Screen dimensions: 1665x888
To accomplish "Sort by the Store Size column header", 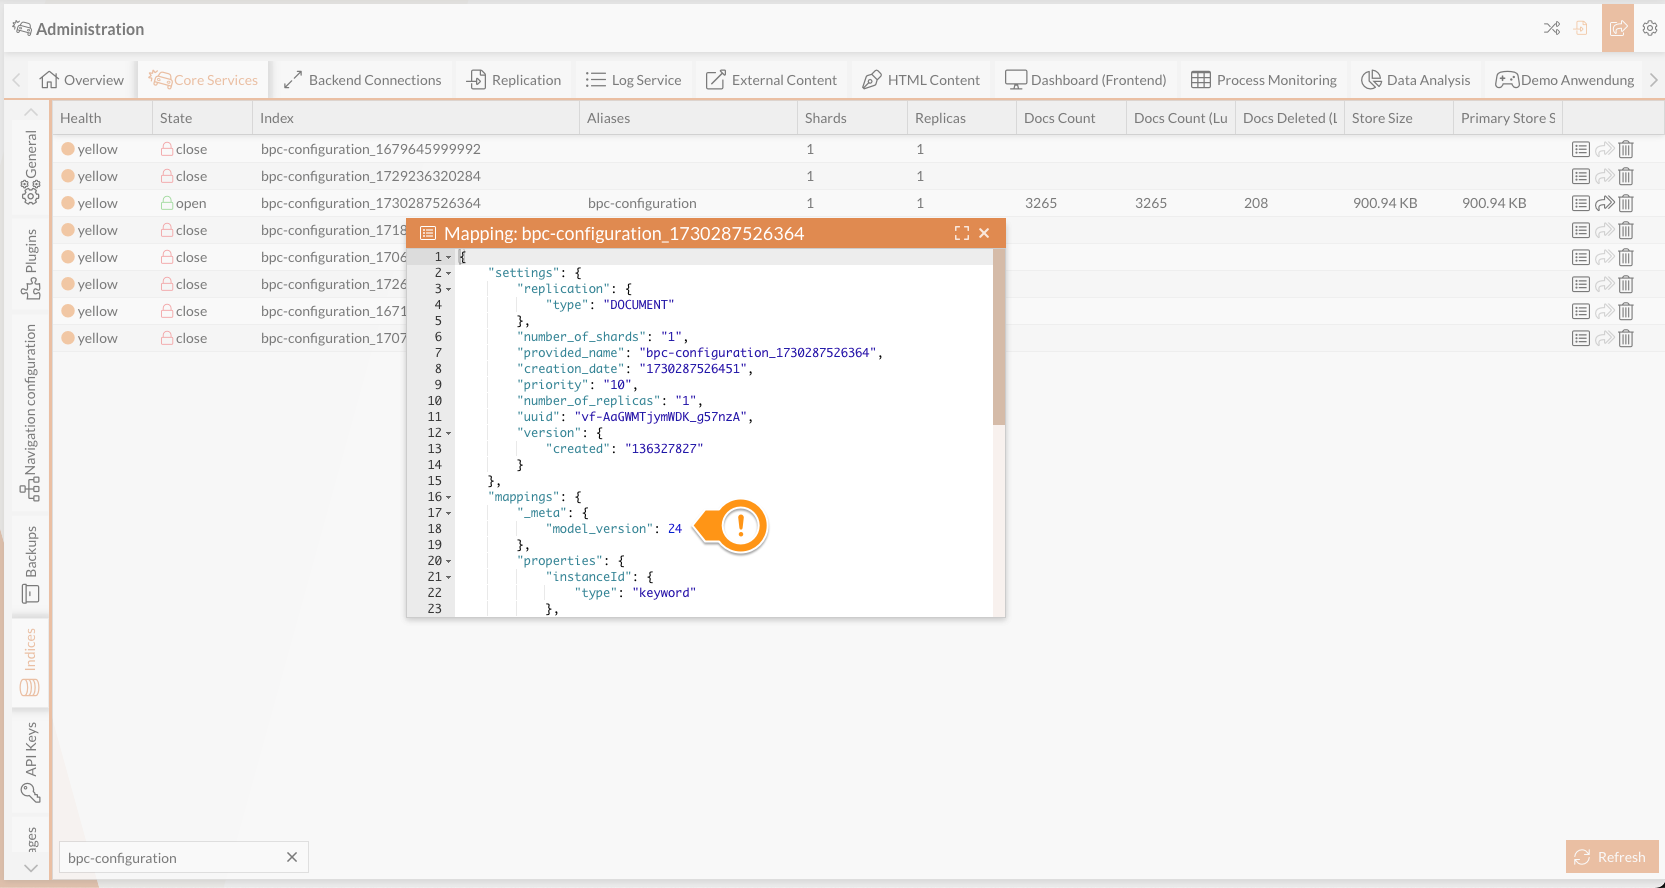I will point(1399,118).
